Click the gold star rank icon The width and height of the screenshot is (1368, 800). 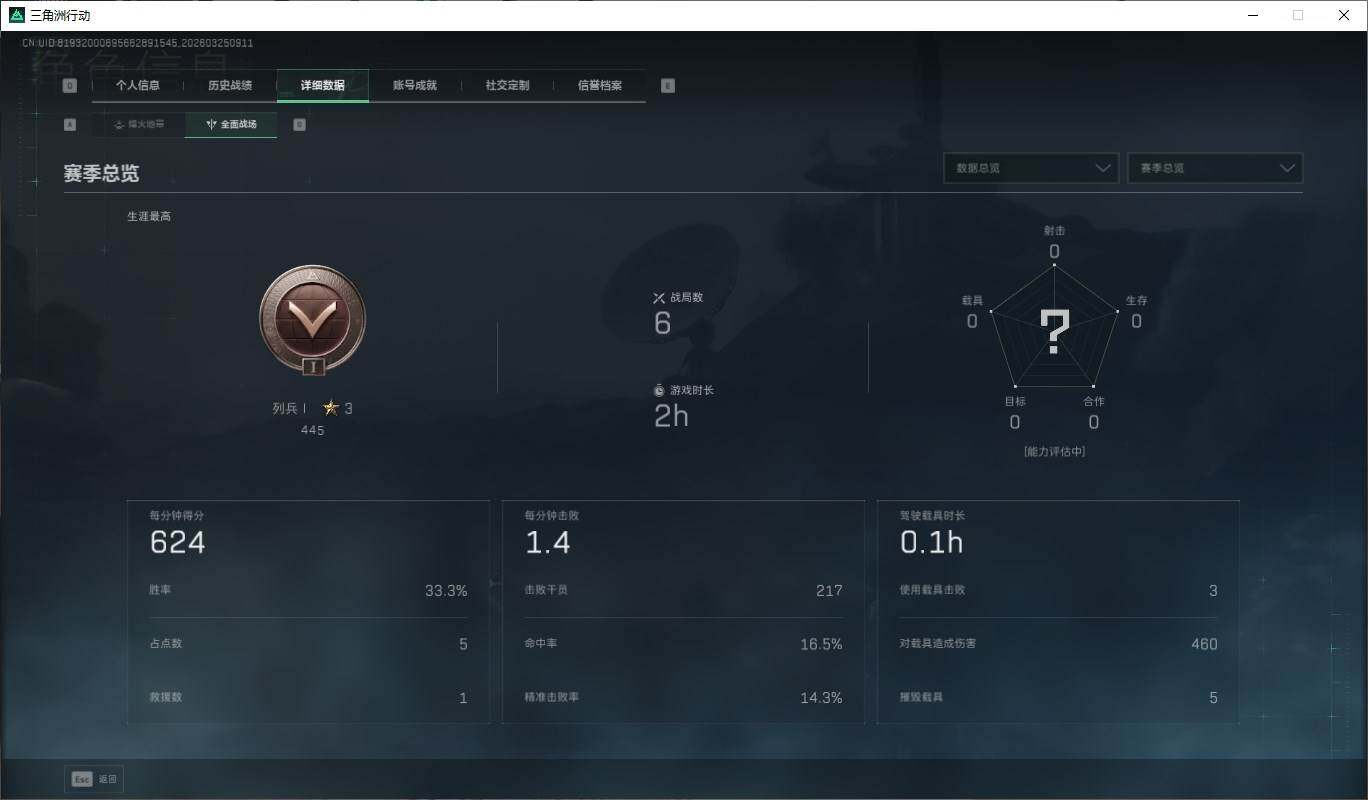pyautogui.click(x=331, y=408)
